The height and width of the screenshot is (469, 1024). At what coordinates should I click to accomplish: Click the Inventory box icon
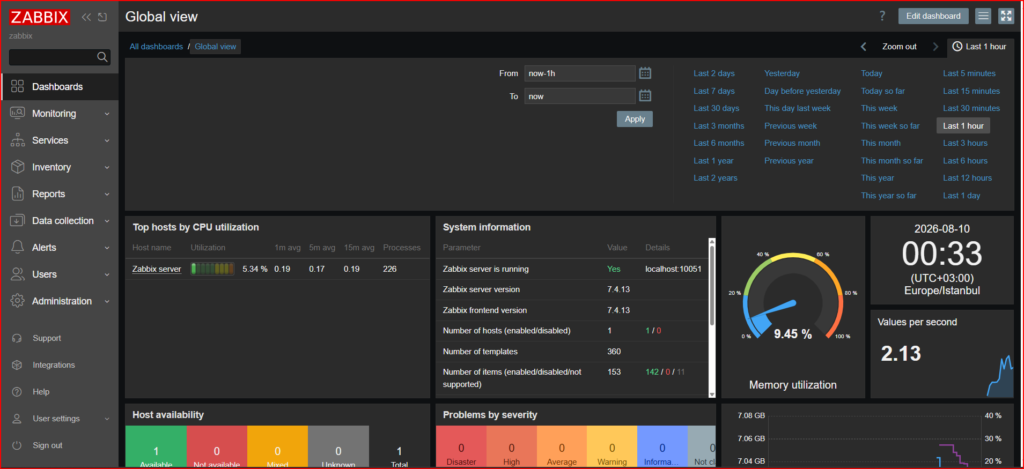[x=18, y=167]
